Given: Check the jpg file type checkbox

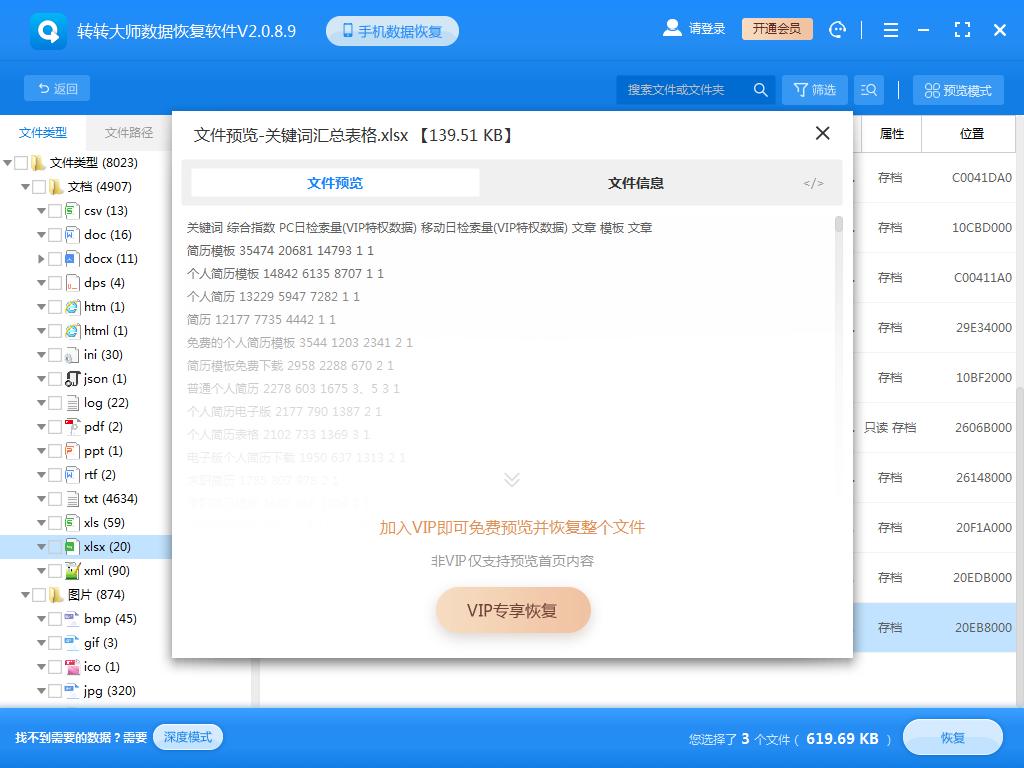Looking at the screenshot, I should [55, 690].
